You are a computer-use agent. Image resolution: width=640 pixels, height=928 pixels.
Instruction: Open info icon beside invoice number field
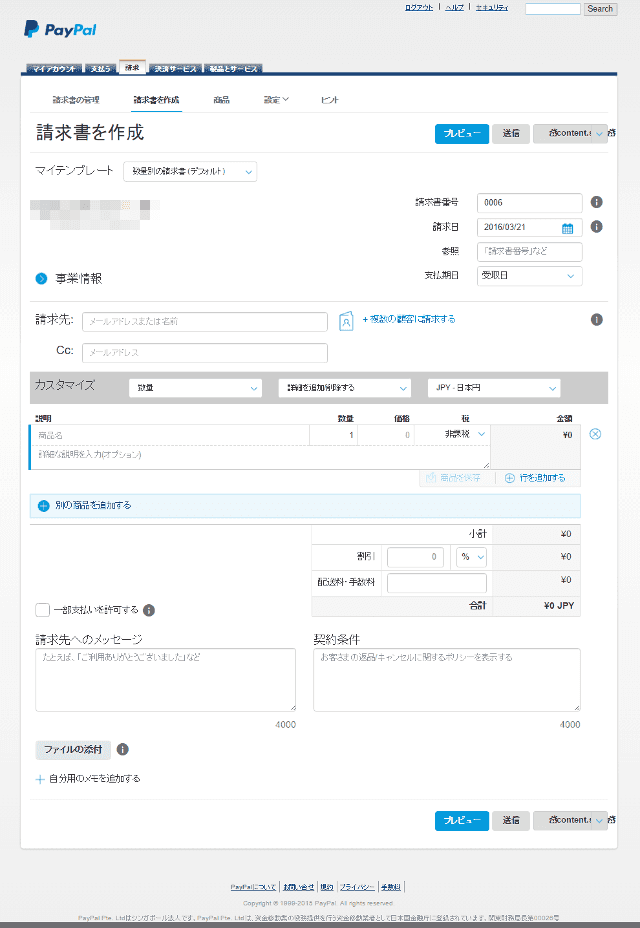(597, 202)
